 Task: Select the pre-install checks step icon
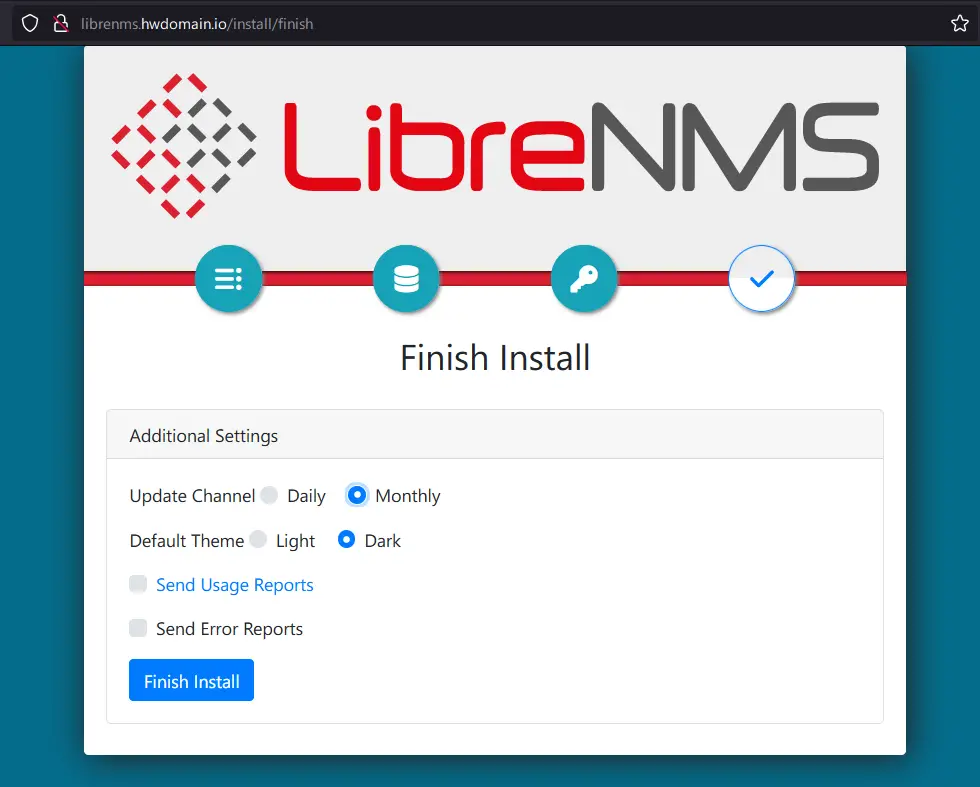tap(229, 279)
